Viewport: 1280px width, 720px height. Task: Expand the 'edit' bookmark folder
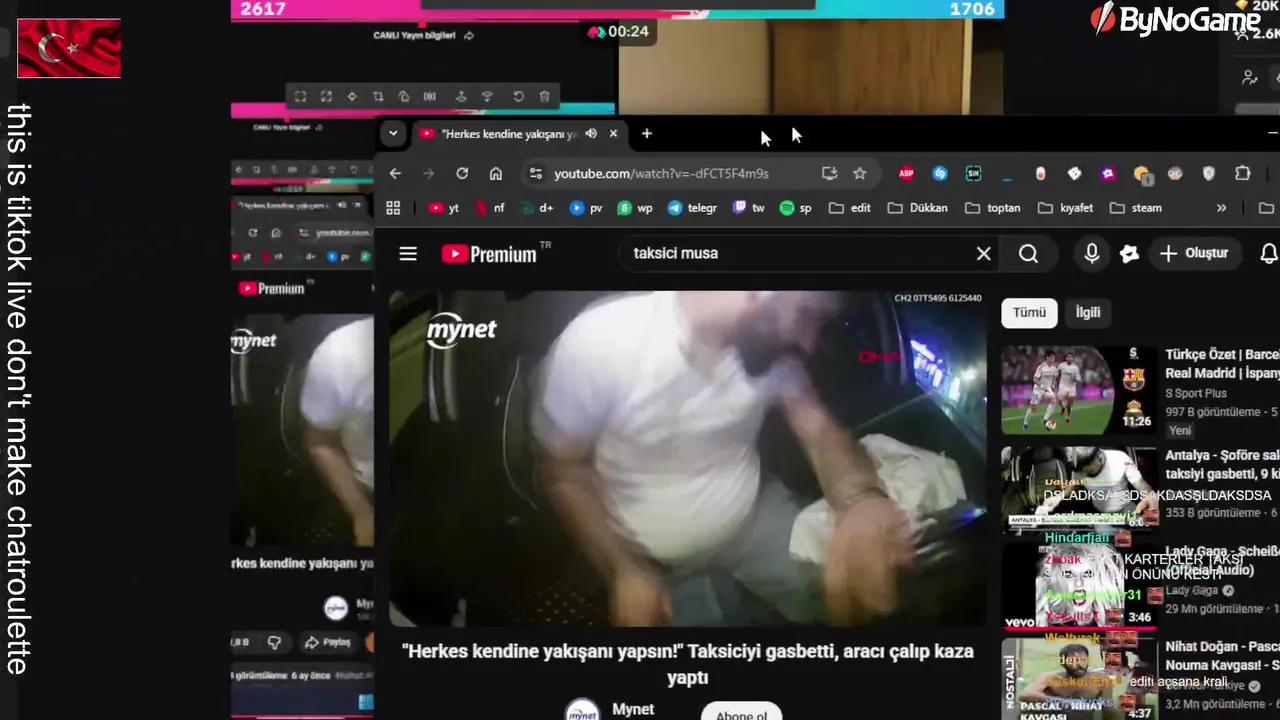(850, 208)
